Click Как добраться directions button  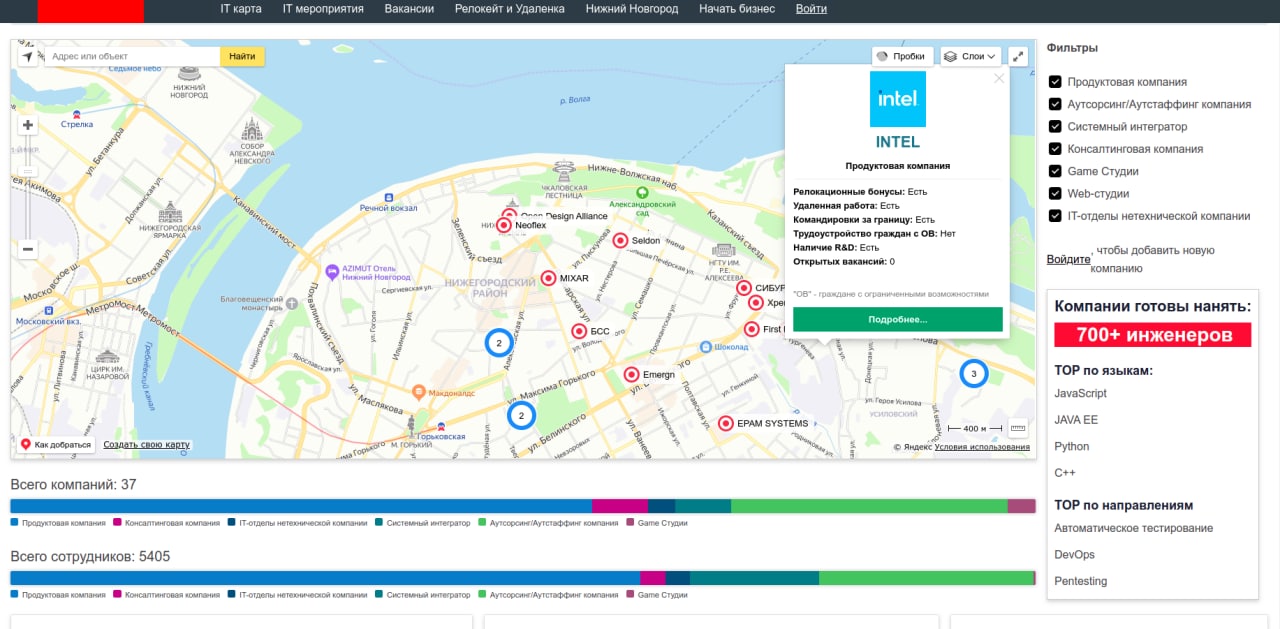click(55, 445)
